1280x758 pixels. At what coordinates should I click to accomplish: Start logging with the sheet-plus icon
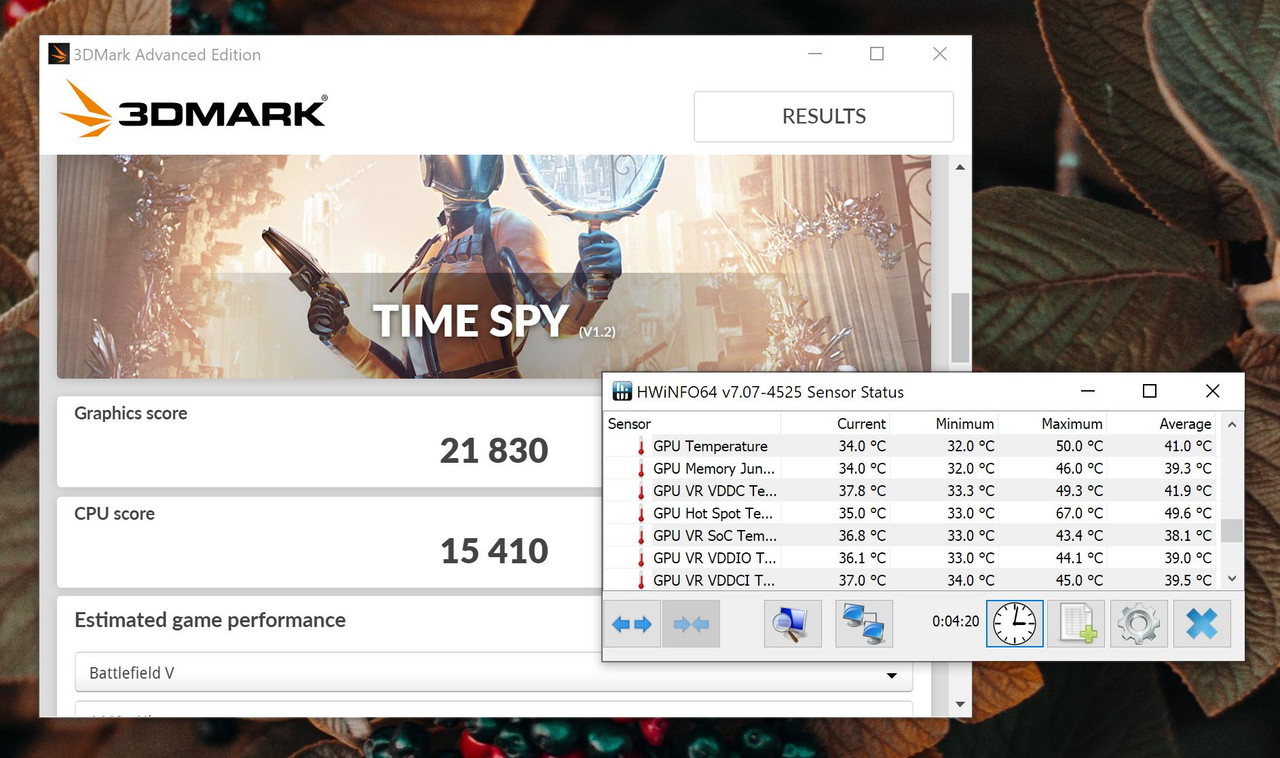coord(1077,624)
